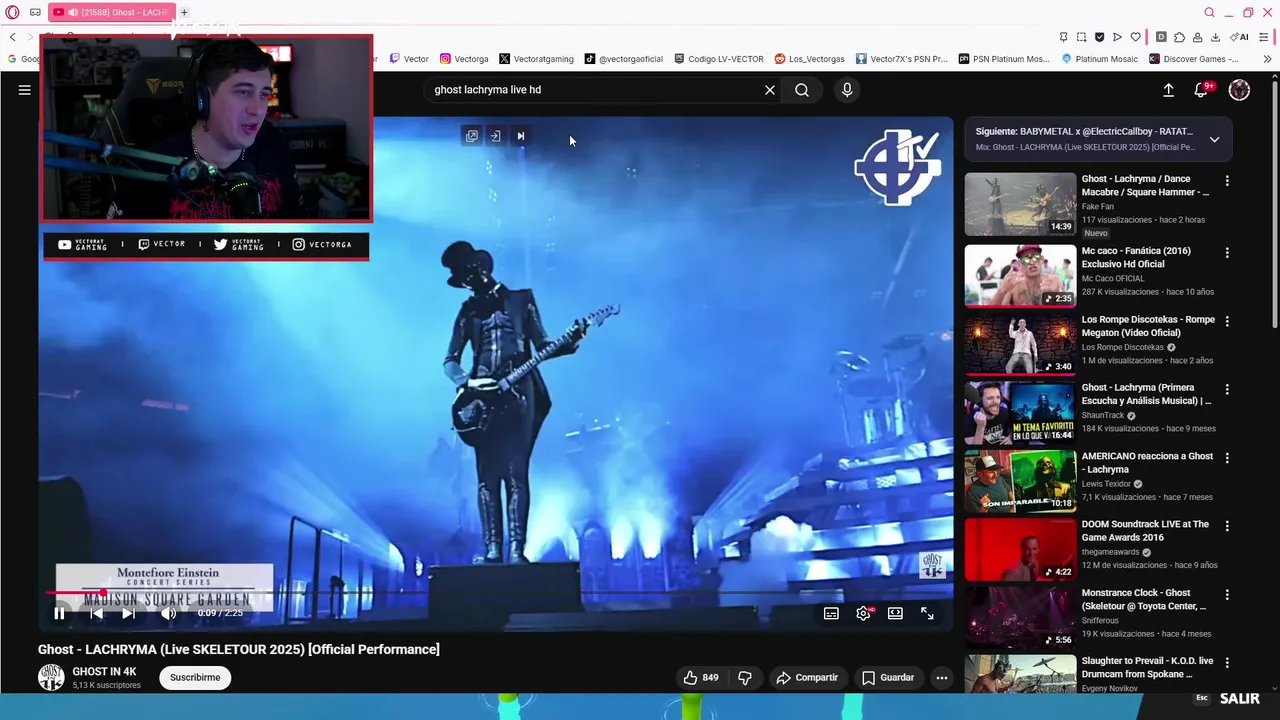Open DOOM Soundtrack LIVE at Game Awards title
Image resolution: width=1280 pixels, height=720 pixels.
pos(1145,531)
